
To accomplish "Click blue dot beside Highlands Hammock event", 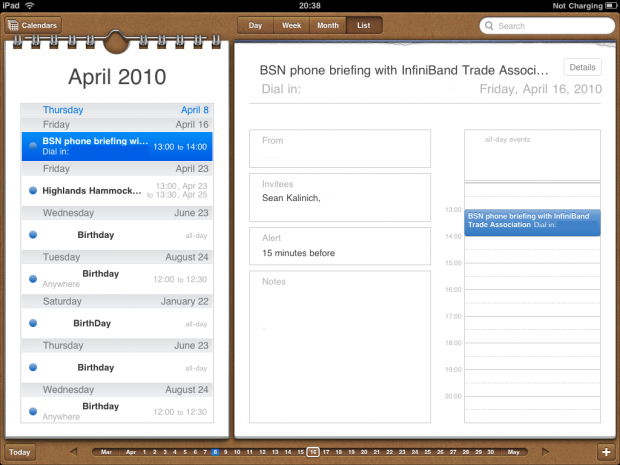I will coord(33,191).
